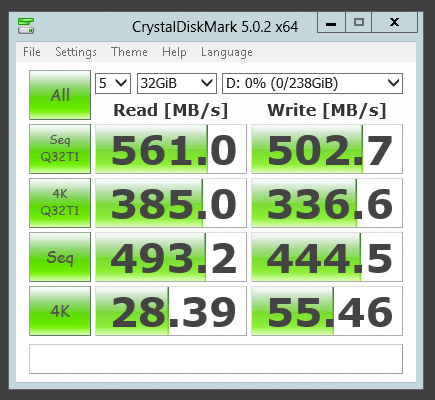Click the empty comment text field at bottom
Screen dimensions: 435x400
pyautogui.click(x=216, y=359)
